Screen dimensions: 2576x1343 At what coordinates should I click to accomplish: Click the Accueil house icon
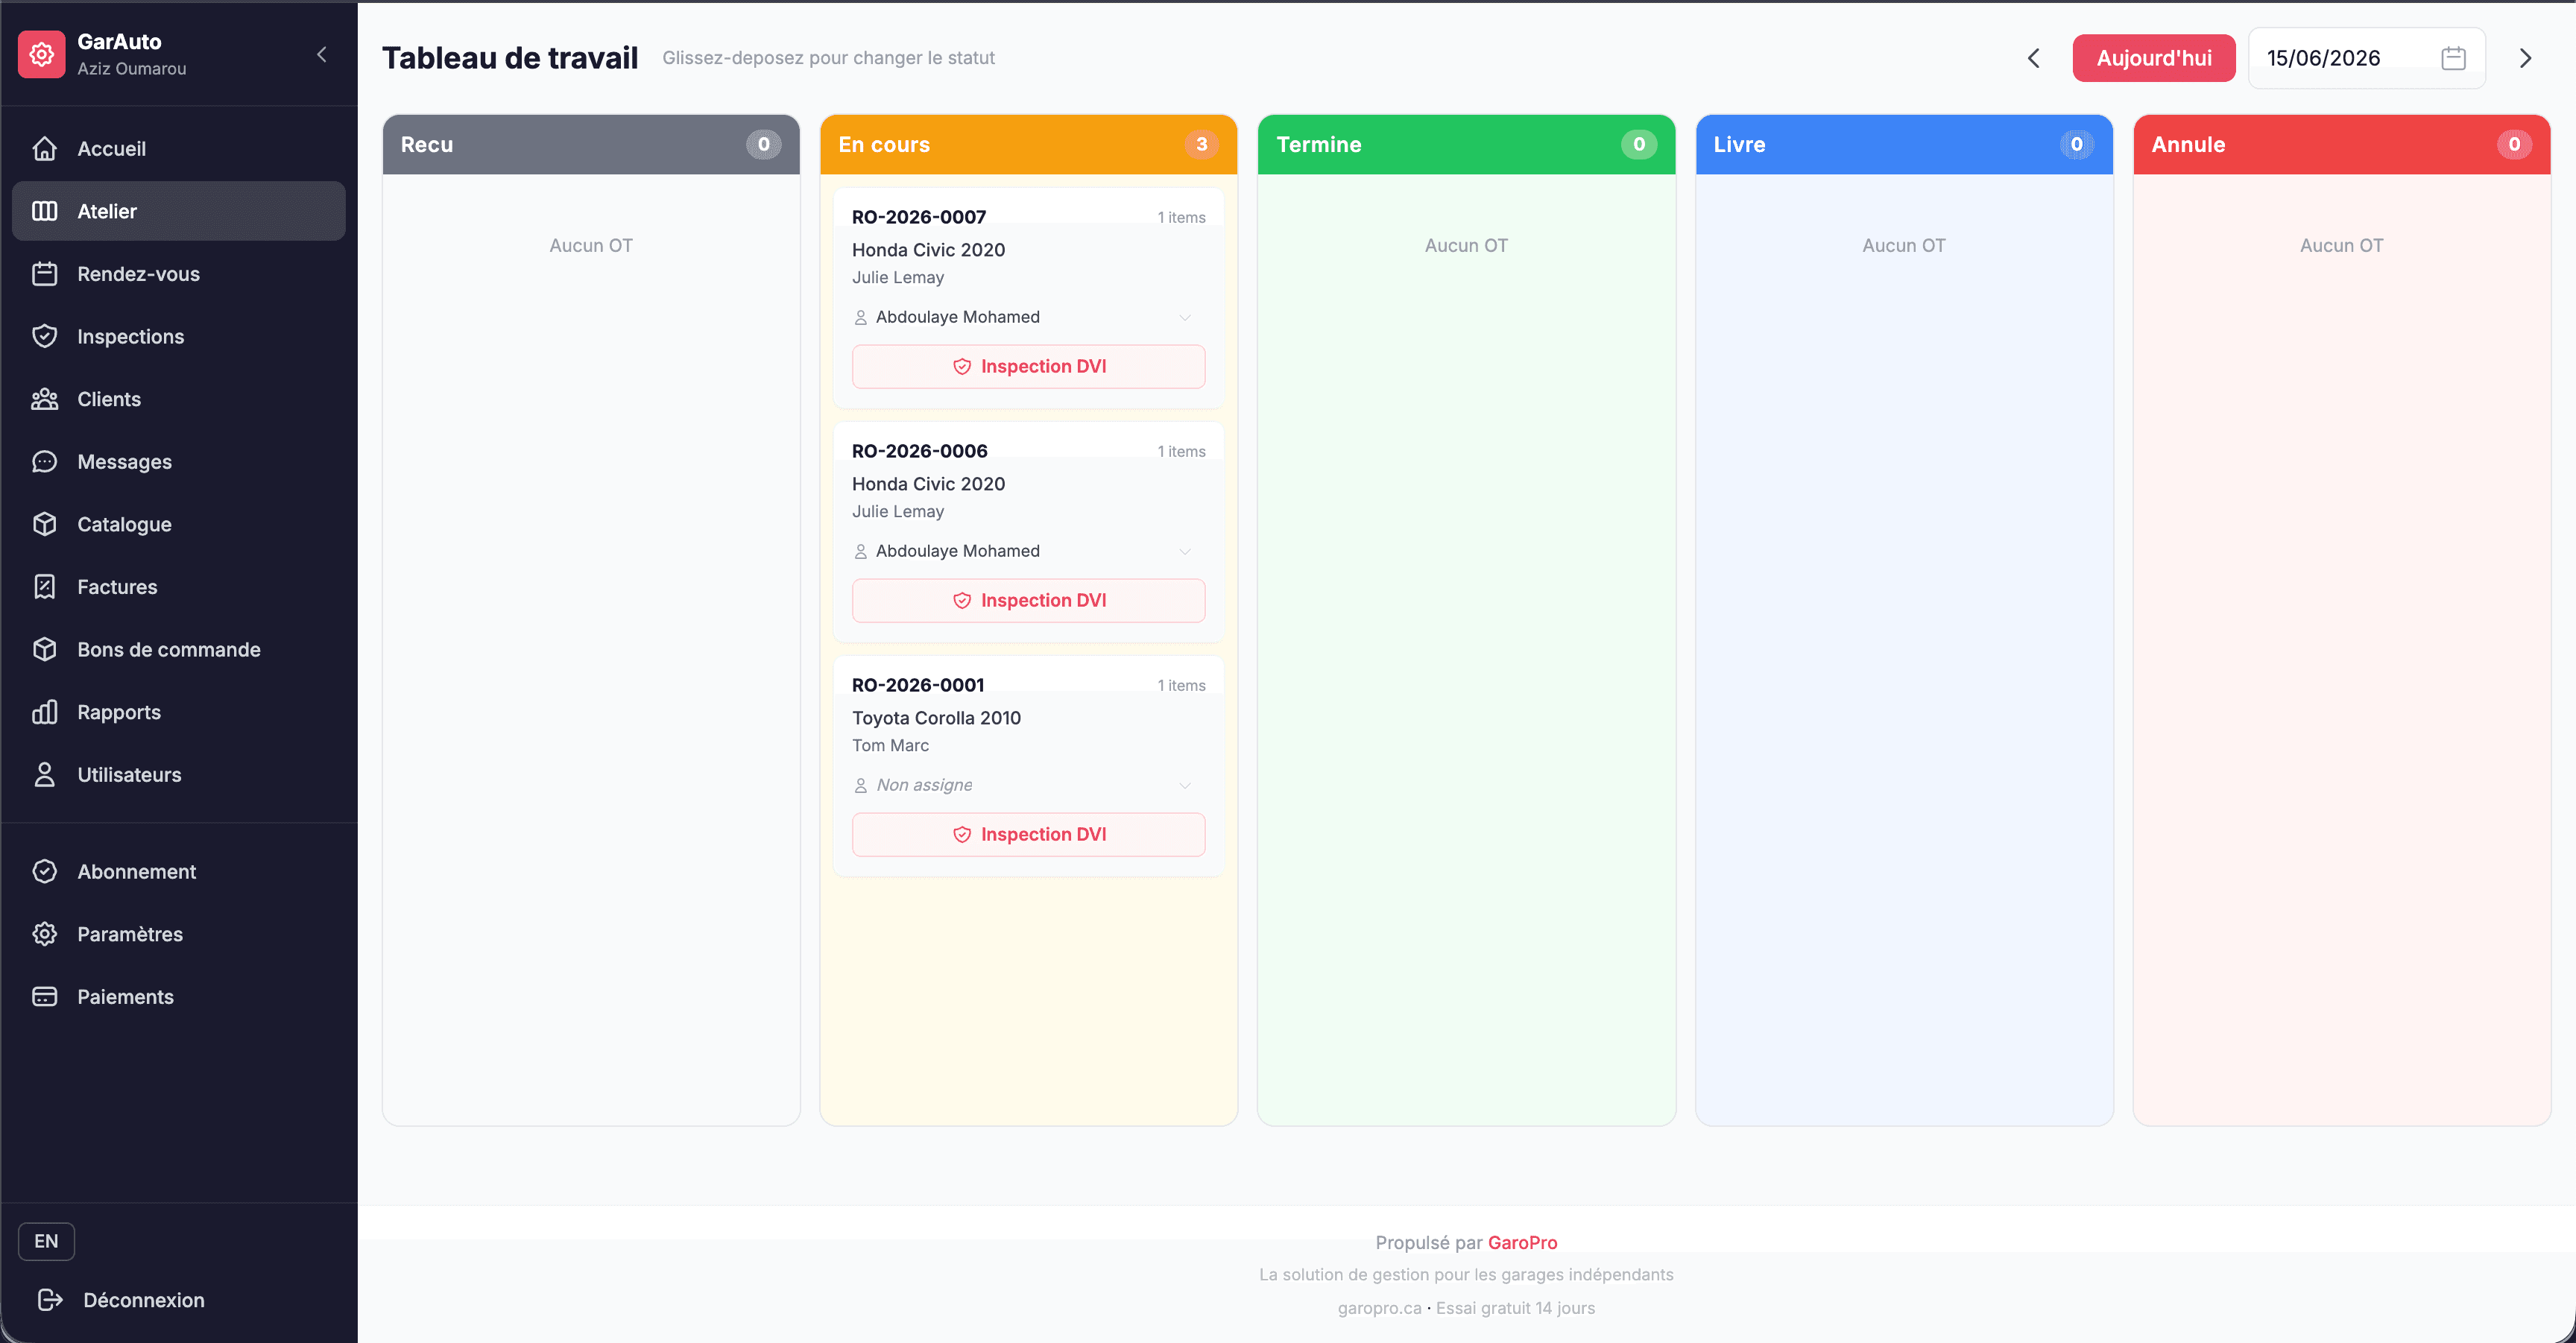[44, 148]
